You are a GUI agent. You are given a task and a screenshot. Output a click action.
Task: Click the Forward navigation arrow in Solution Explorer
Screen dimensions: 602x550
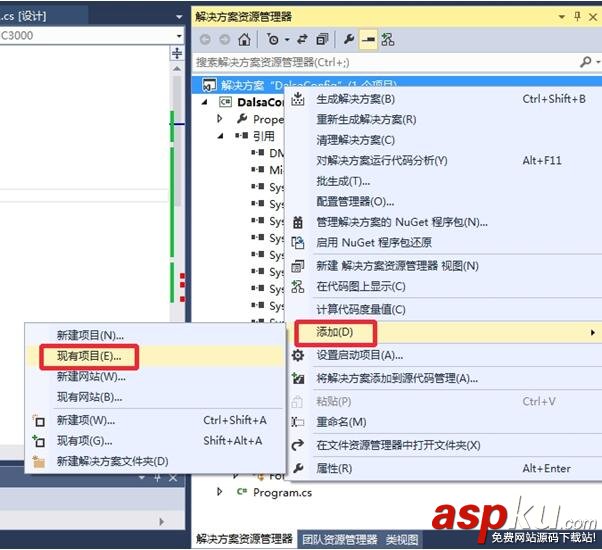pyautogui.click(x=225, y=40)
